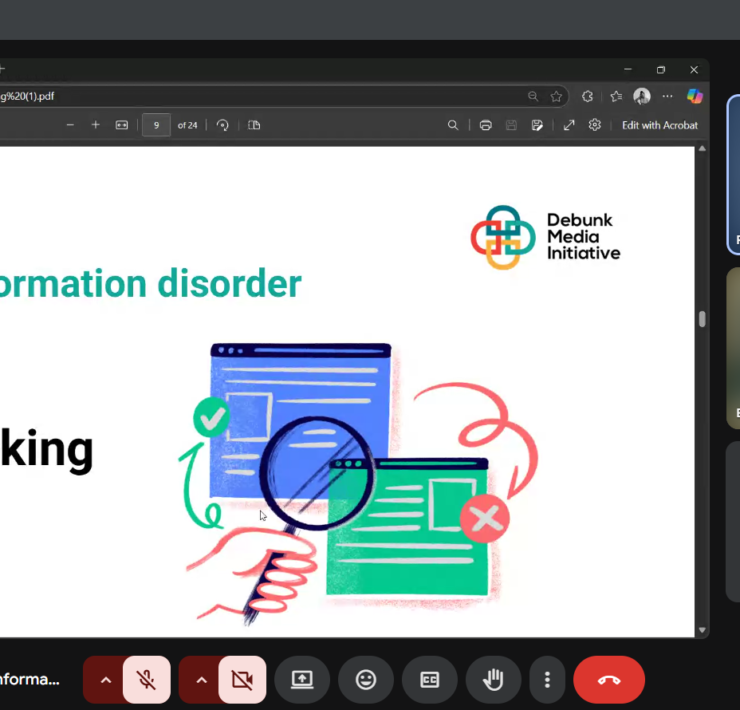Image resolution: width=740 pixels, height=710 pixels.
Task: Enter full screen PDF view
Action: [x=569, y=125]
